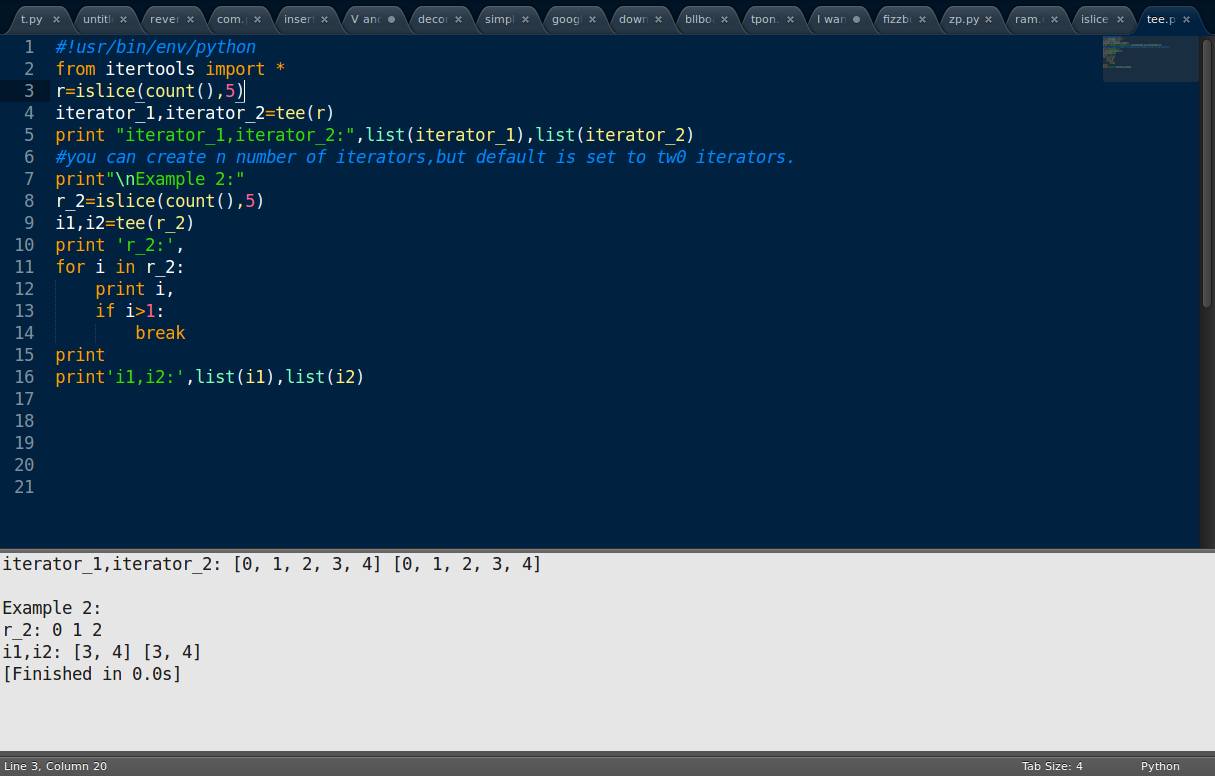1215x776 pixels.
Task: Click 'r=islice(count(),5)' on line 3
Action: (150, 91)
